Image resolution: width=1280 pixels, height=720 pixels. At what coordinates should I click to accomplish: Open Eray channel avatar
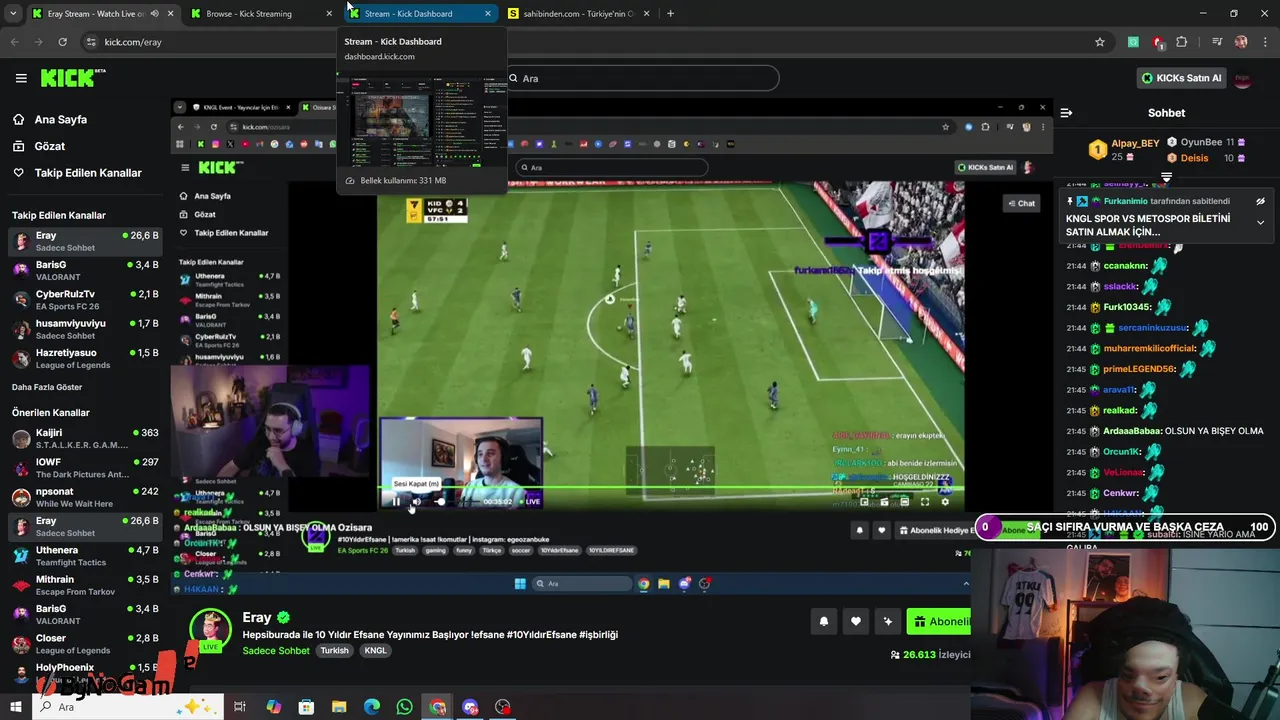coord(210,630)
